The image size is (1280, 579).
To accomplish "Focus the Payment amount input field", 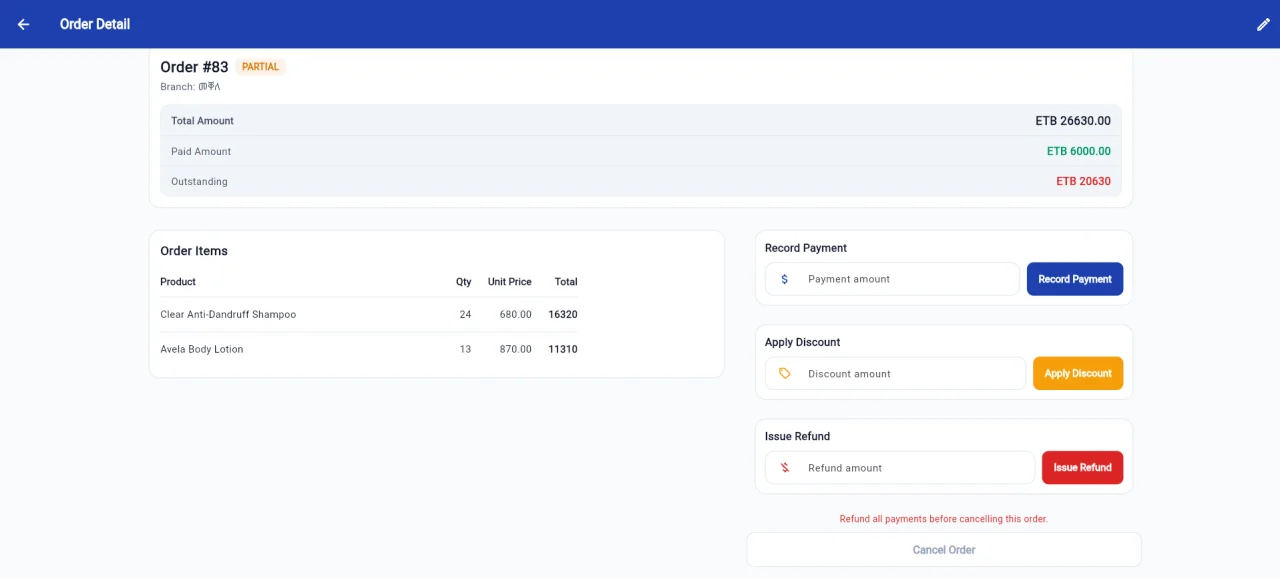I will click(x=892, y=279).
